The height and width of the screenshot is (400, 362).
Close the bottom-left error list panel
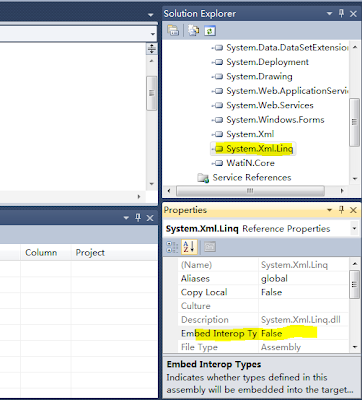(x=150, y=218)
